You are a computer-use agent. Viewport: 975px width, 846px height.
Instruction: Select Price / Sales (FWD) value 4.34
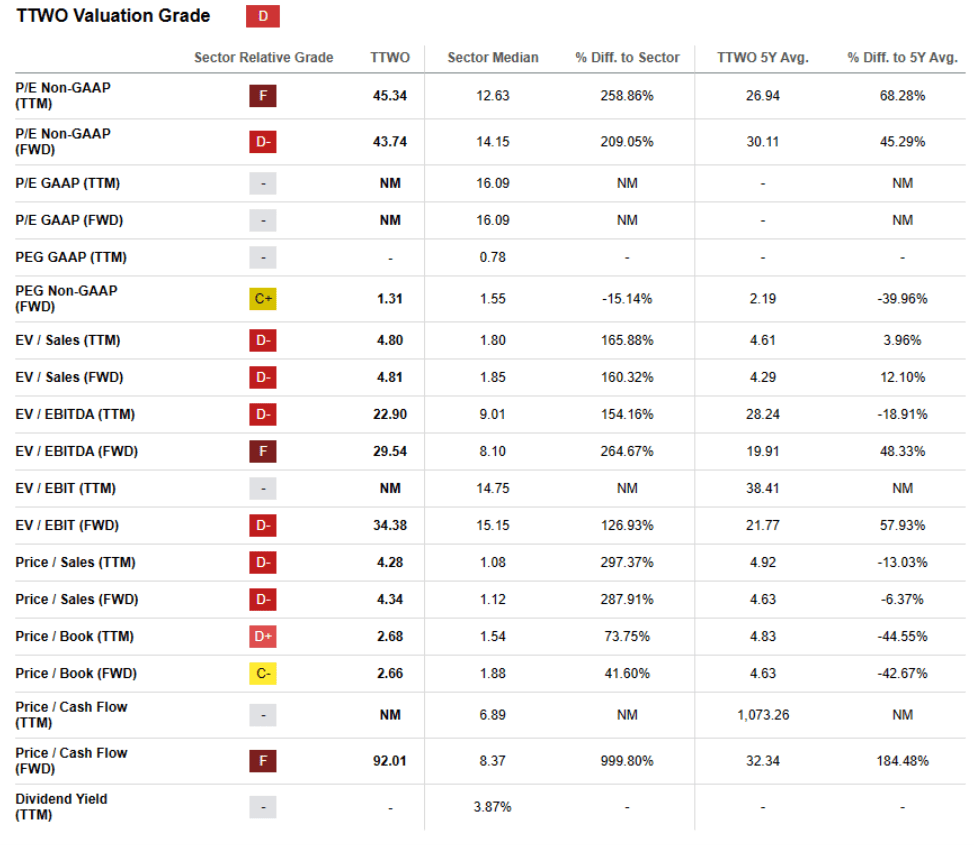pyautogui.click(x=390, y=599)
